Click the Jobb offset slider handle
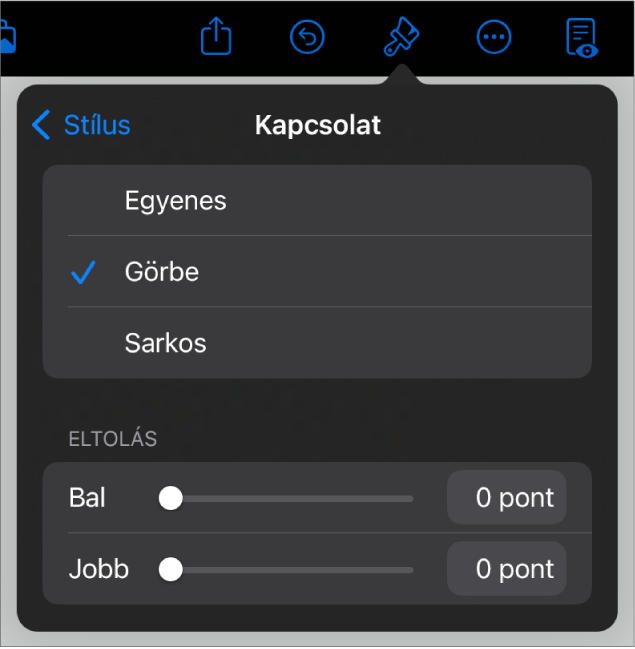635x649 pixels. tap(171, 569)
